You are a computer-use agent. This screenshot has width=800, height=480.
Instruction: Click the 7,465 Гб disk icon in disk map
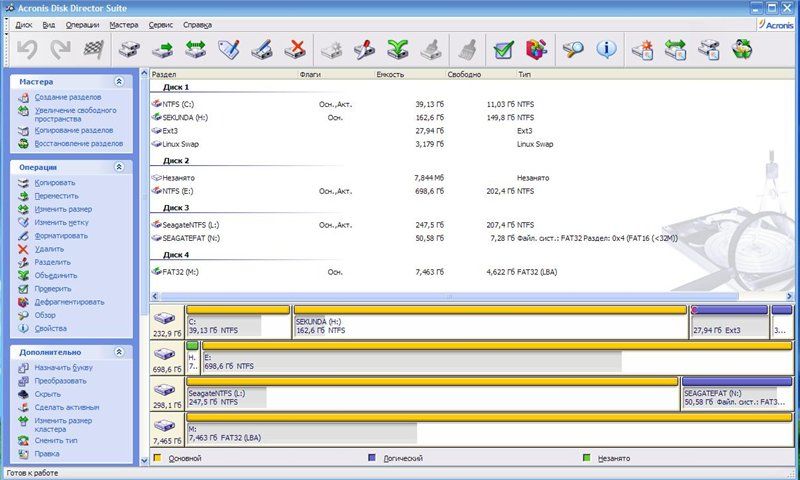click(164, 426)
